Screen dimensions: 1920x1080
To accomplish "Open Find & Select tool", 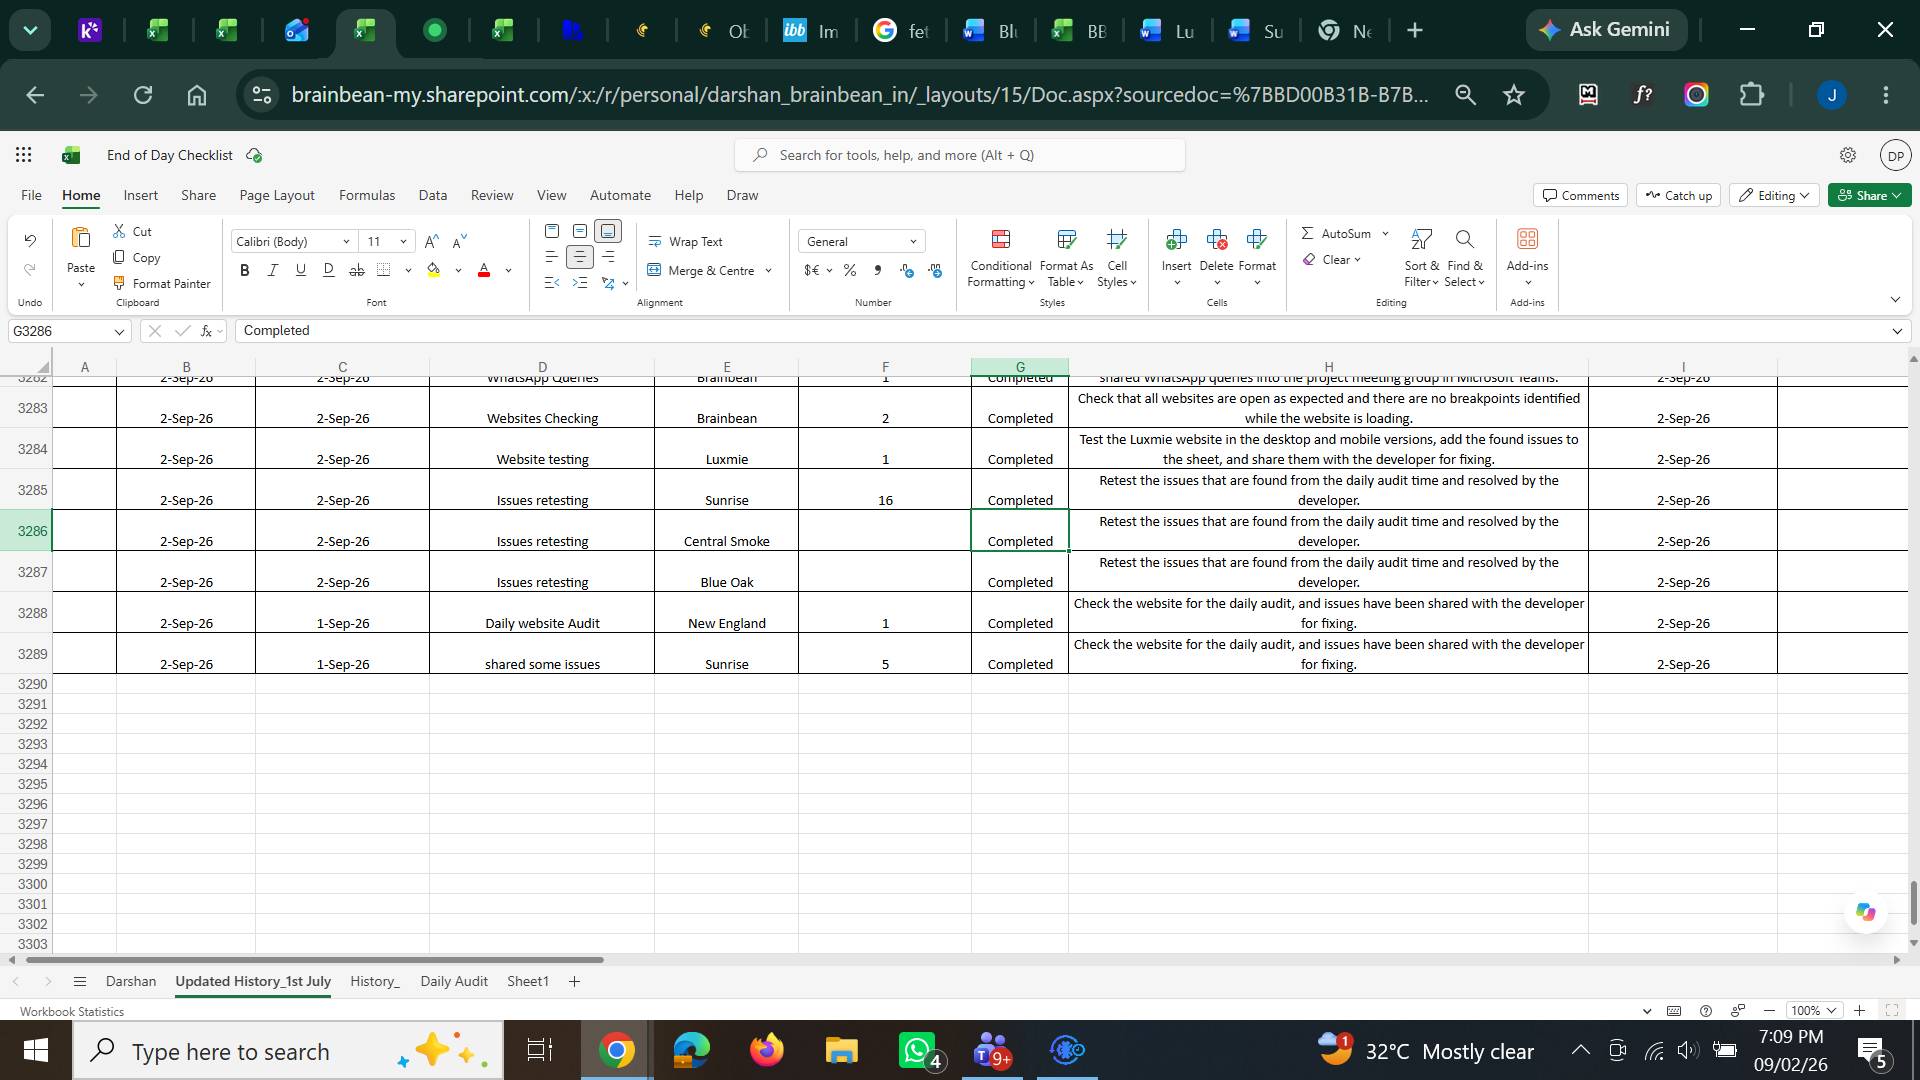I will [1465, 257].
